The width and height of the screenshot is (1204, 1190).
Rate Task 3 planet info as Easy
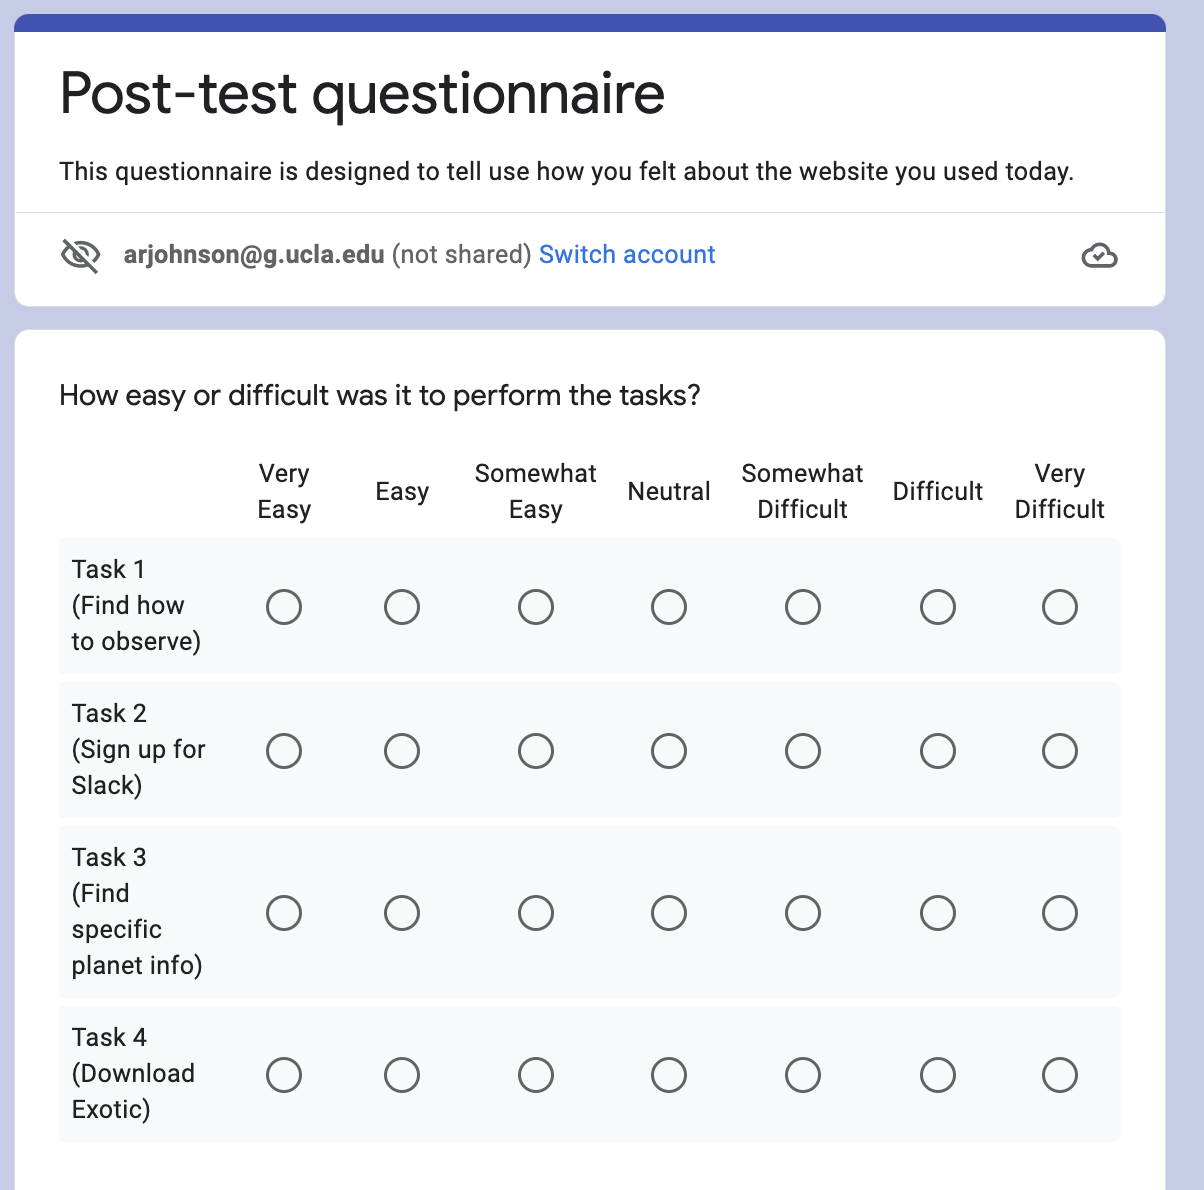click(x=402, y=913)
